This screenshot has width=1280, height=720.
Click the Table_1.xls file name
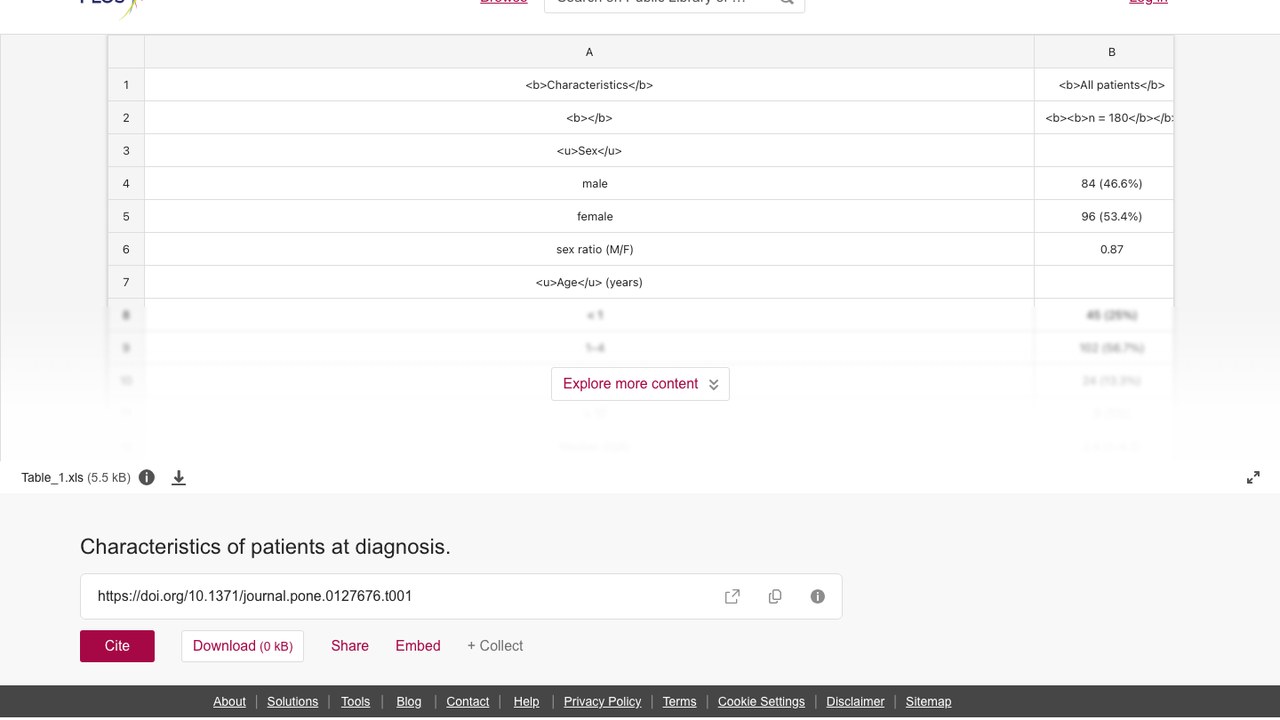(x=52, y=478)
